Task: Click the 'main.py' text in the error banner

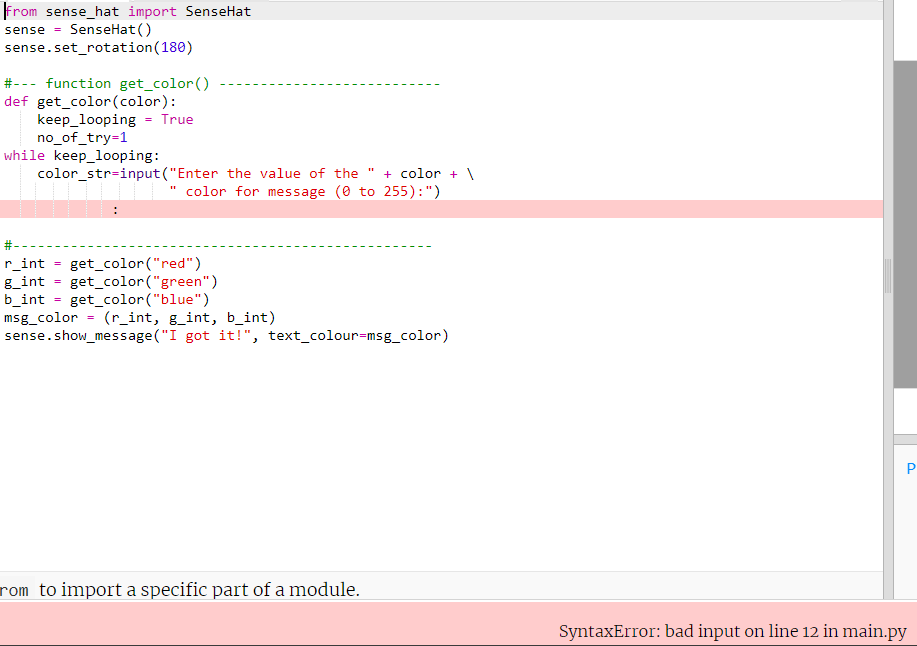Action: (x=873, y=631)
